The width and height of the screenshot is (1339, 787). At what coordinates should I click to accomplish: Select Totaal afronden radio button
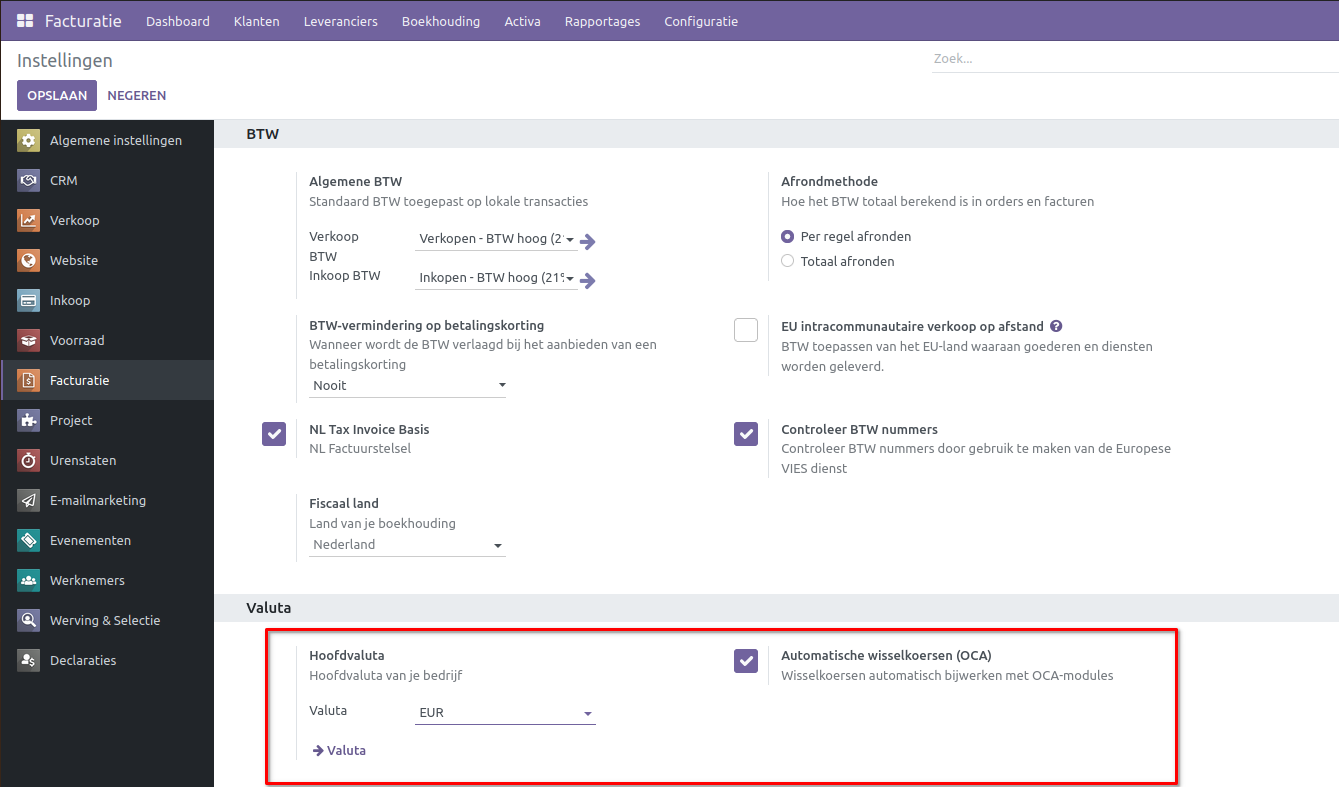(788, 261)
